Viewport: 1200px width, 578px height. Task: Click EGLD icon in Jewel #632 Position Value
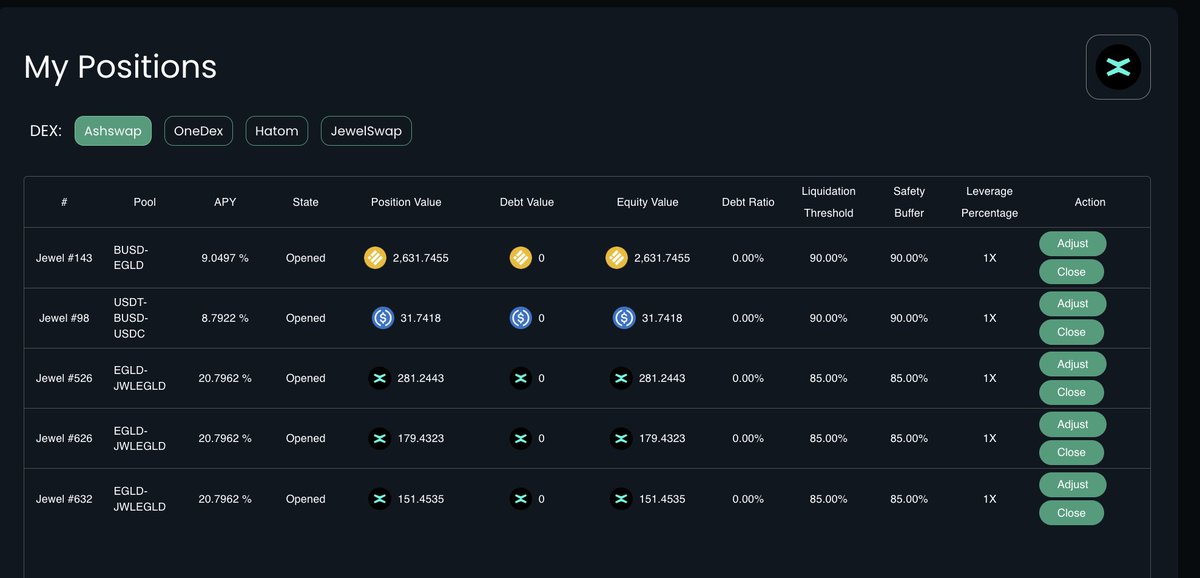pyautogui.click(x=379, y=498)
